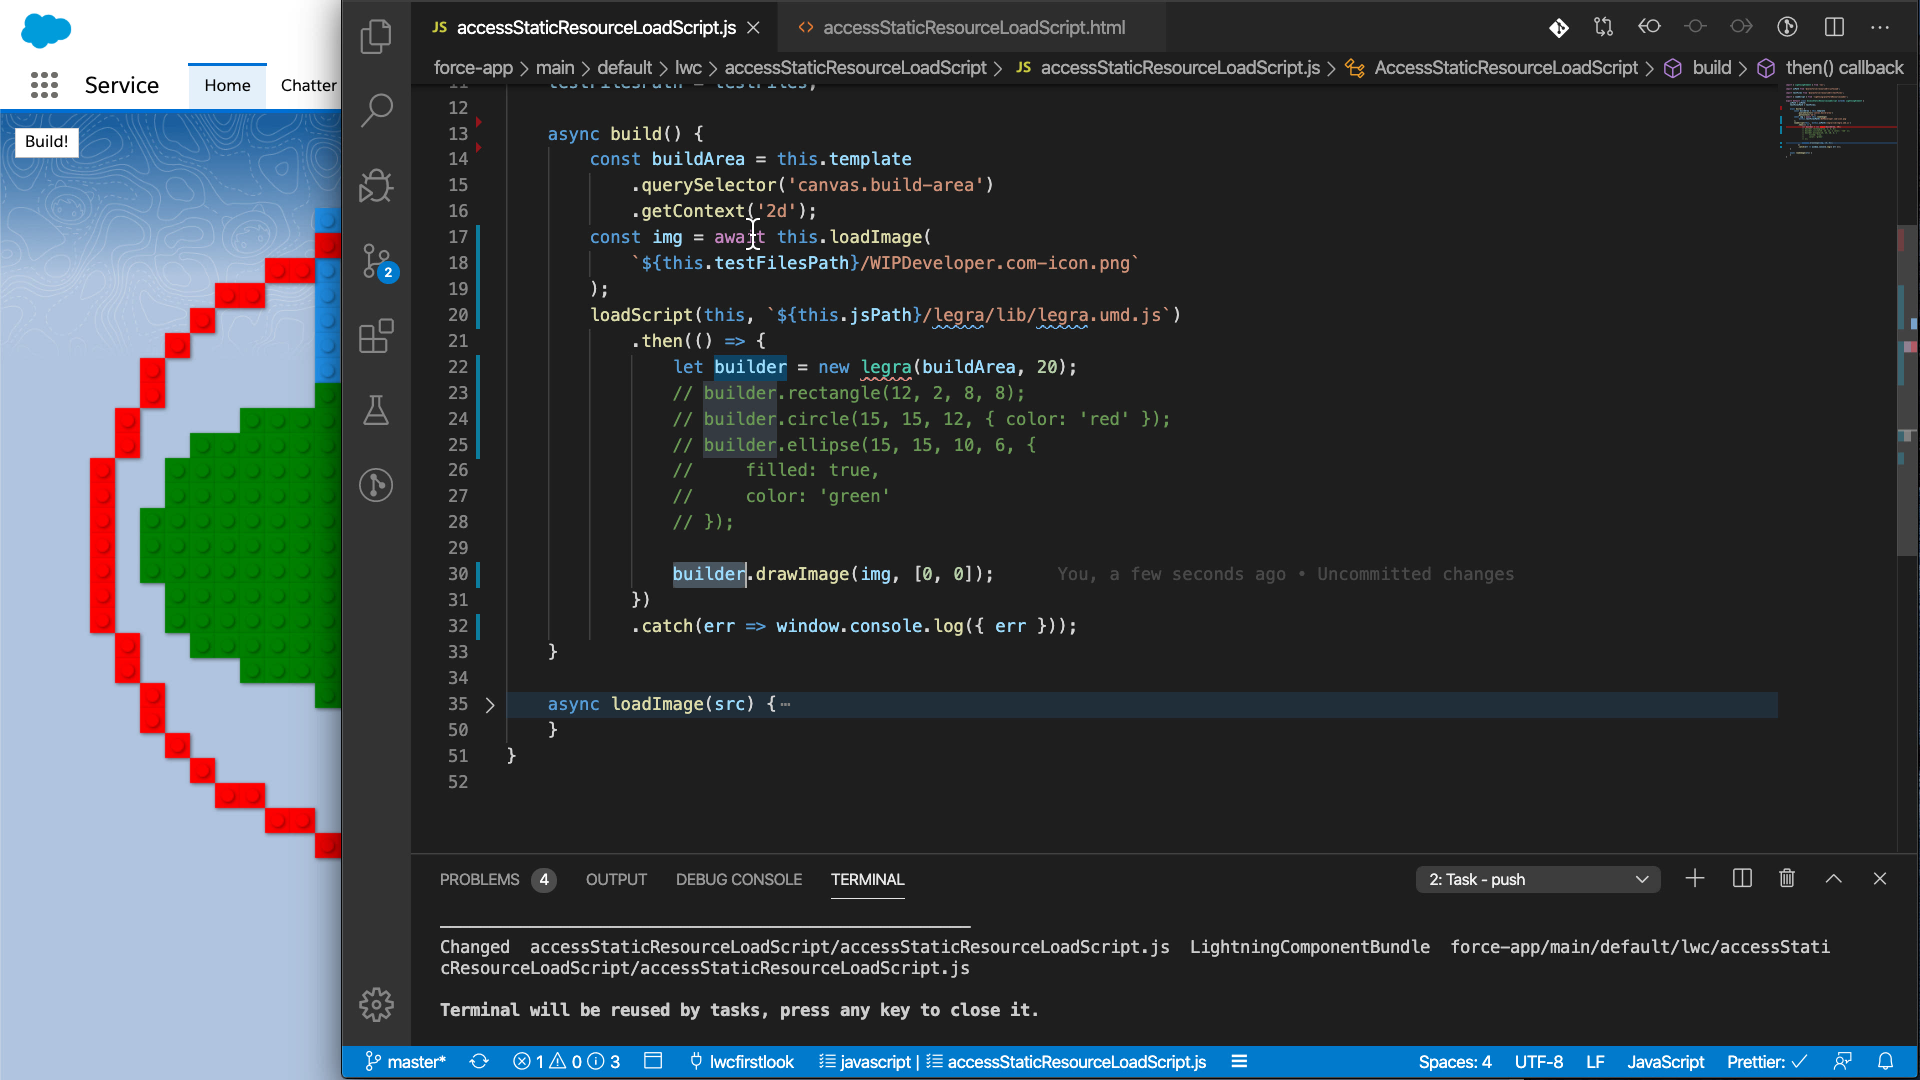1920x1080 pixels.
Task: Select DEBUG CONSOLE panel tab
Action: pyautogui.click(x=740, y=880)
